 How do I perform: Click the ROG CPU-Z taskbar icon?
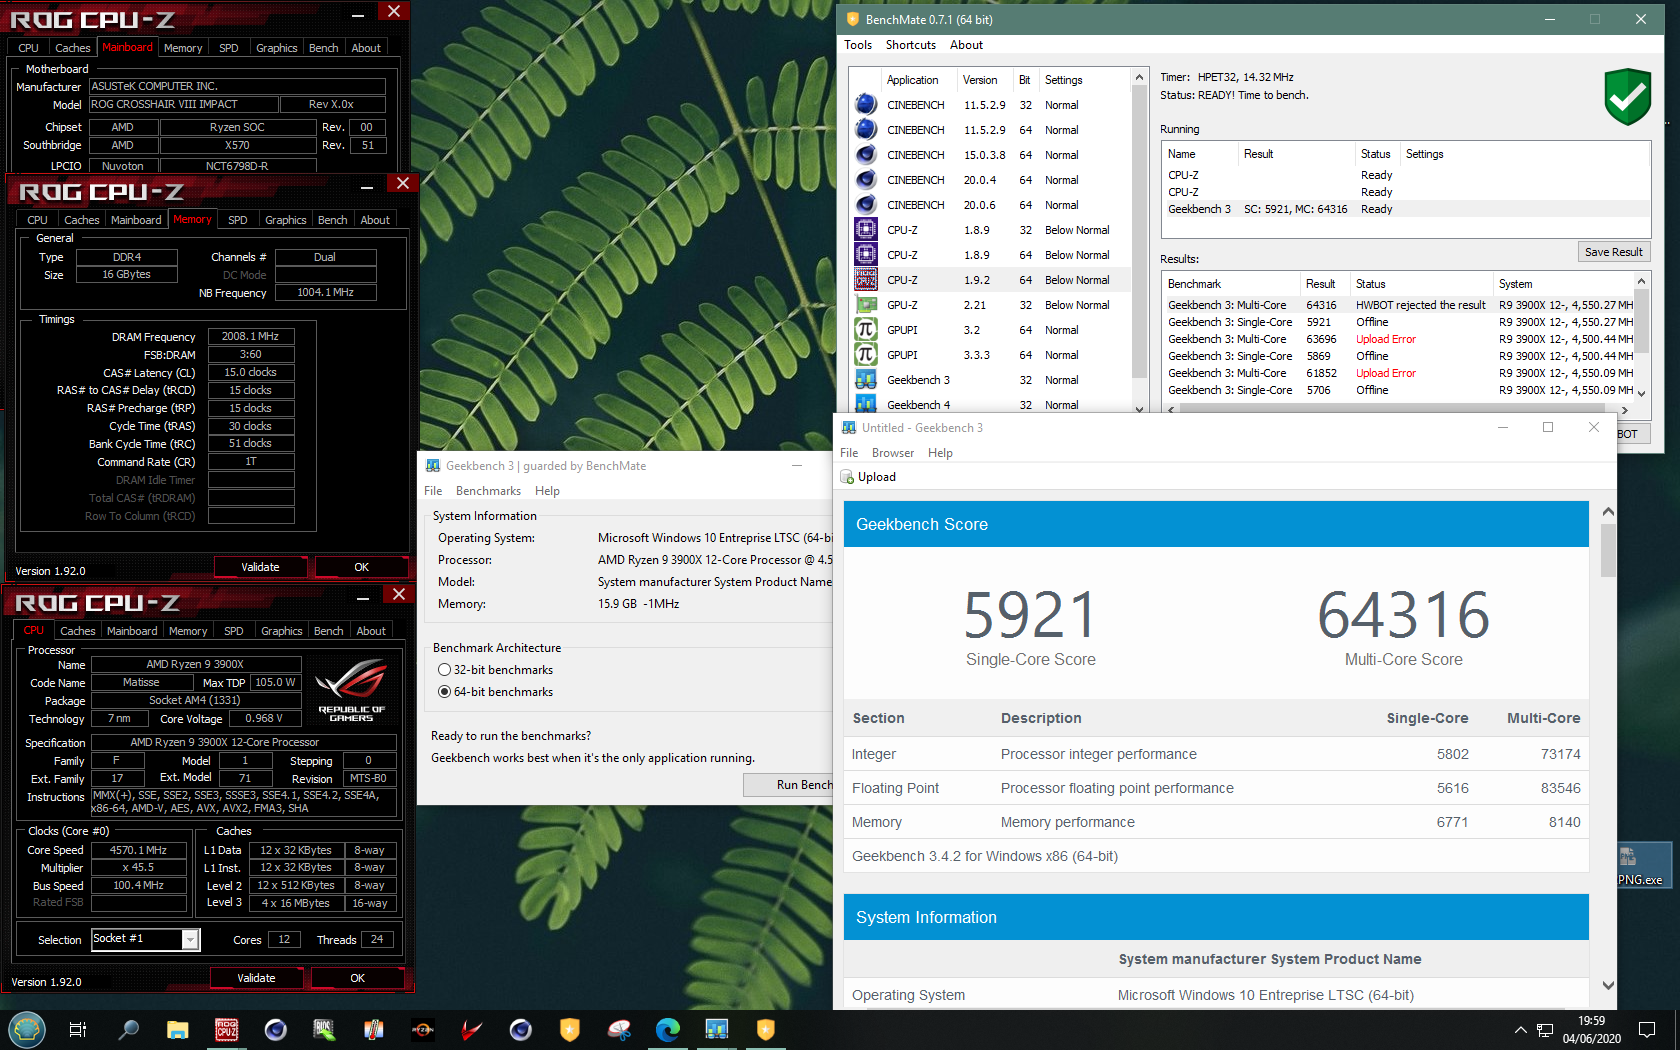click(227, 1029)
